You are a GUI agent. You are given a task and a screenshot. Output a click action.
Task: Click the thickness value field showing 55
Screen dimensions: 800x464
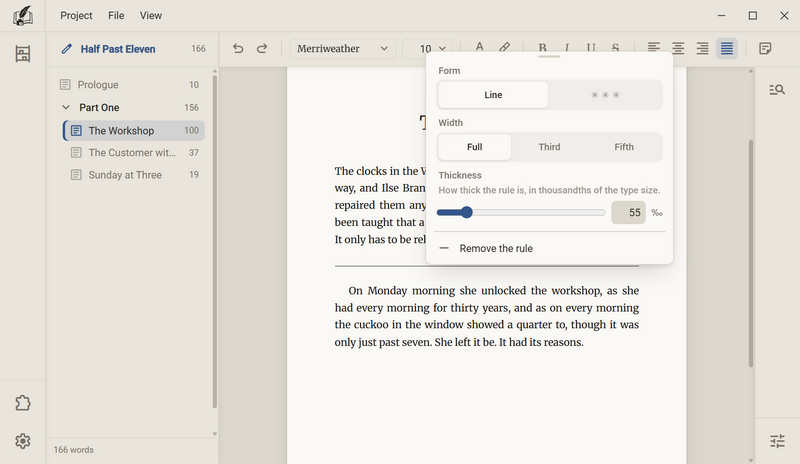629,212
